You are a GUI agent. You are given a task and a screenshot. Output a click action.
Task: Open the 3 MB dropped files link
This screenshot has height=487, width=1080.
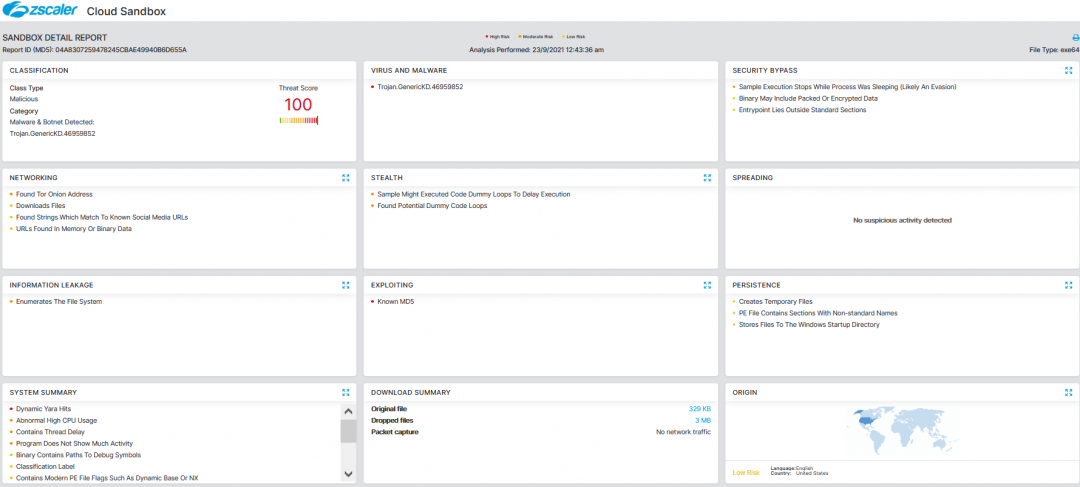[x=702, y=421]
